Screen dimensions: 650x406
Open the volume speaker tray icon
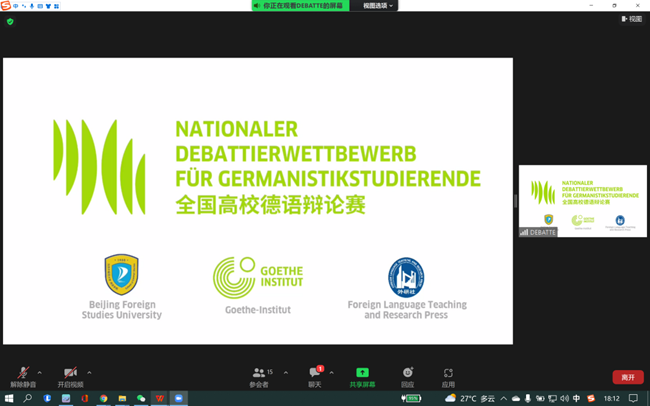tap(564, 399)
